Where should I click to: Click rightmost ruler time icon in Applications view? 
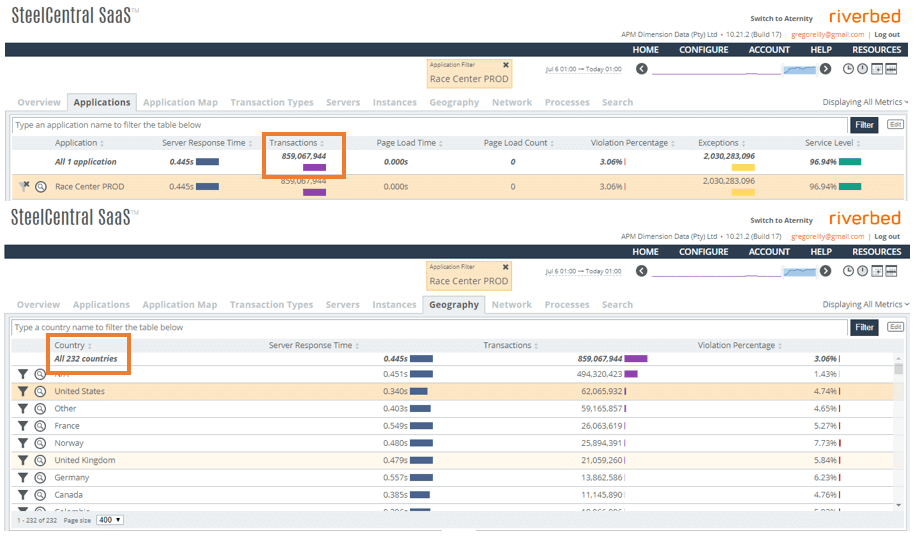click(891, 69)
